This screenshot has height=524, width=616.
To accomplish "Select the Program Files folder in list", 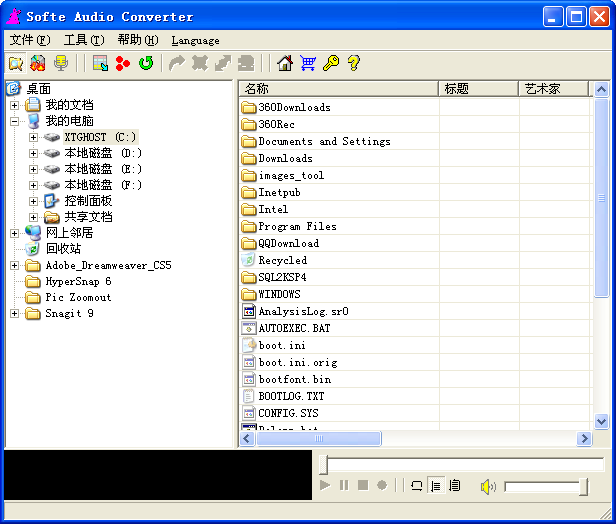I will [x=297, y=226].
